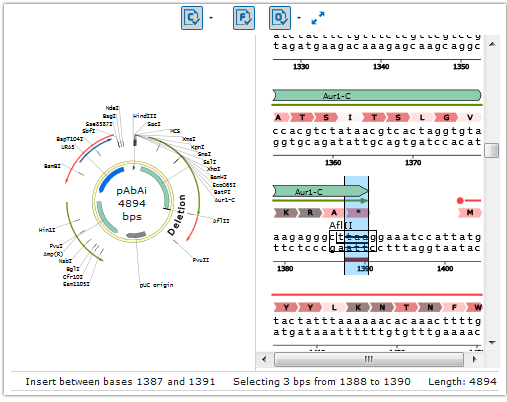Viewport: 507px width, 402px height.
Task: Click the O checkmark toolbar icon
Action: click(280, 18)
